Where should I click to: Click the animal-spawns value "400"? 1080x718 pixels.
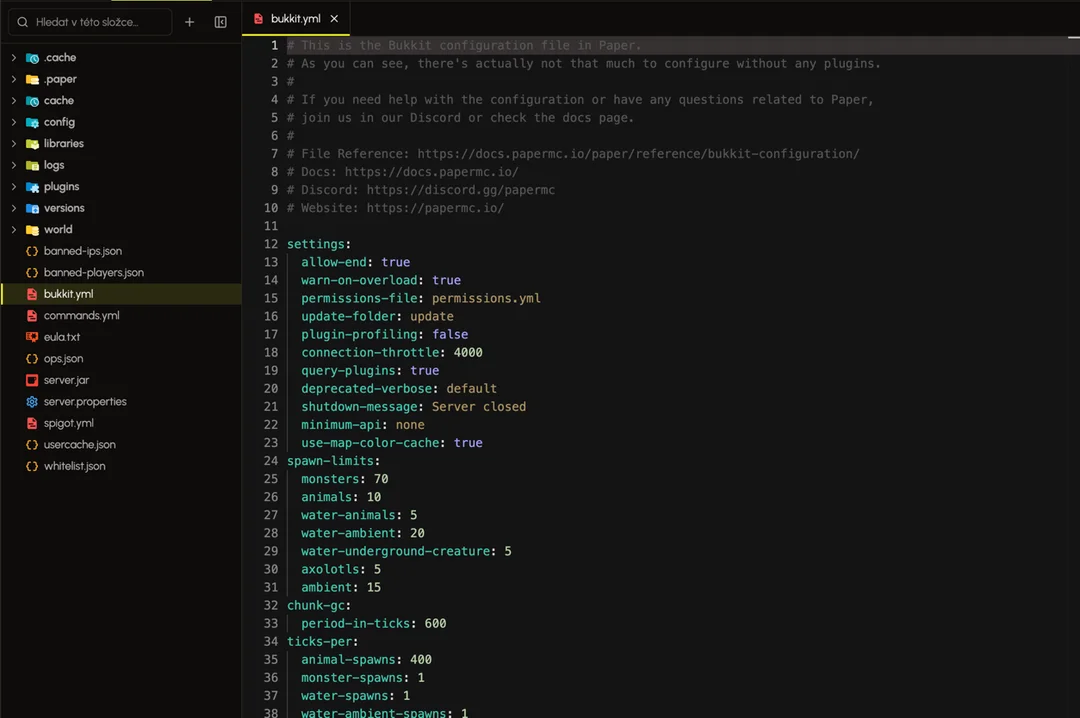click(420, 659)
